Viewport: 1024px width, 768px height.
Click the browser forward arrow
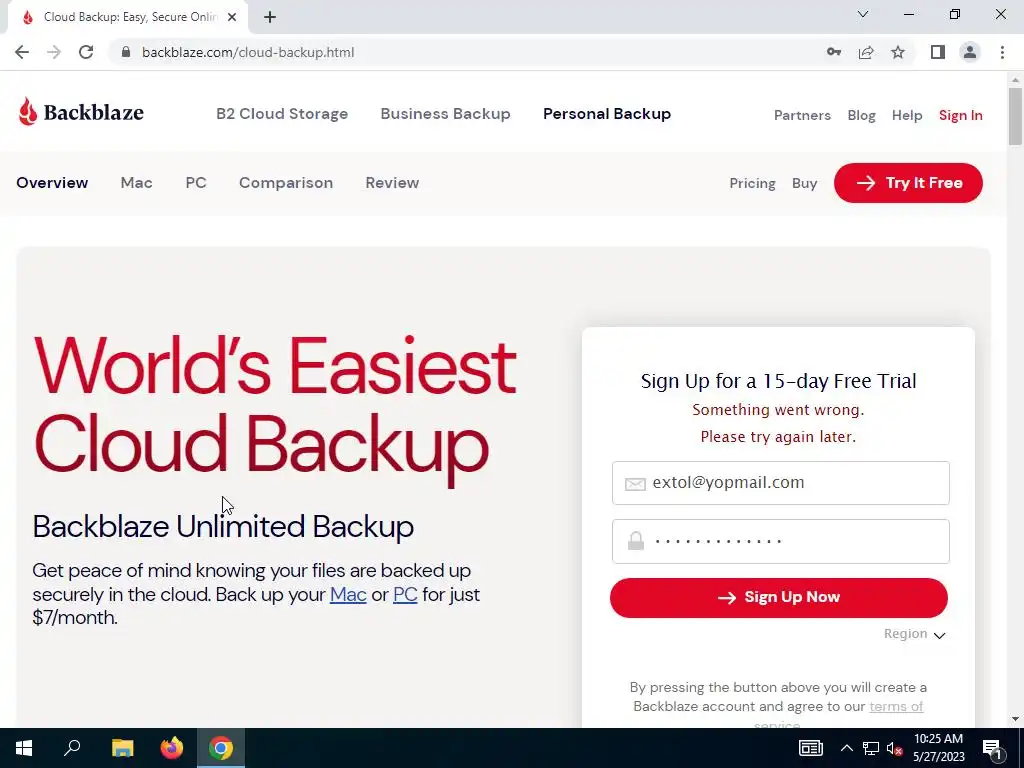[54, 52]
